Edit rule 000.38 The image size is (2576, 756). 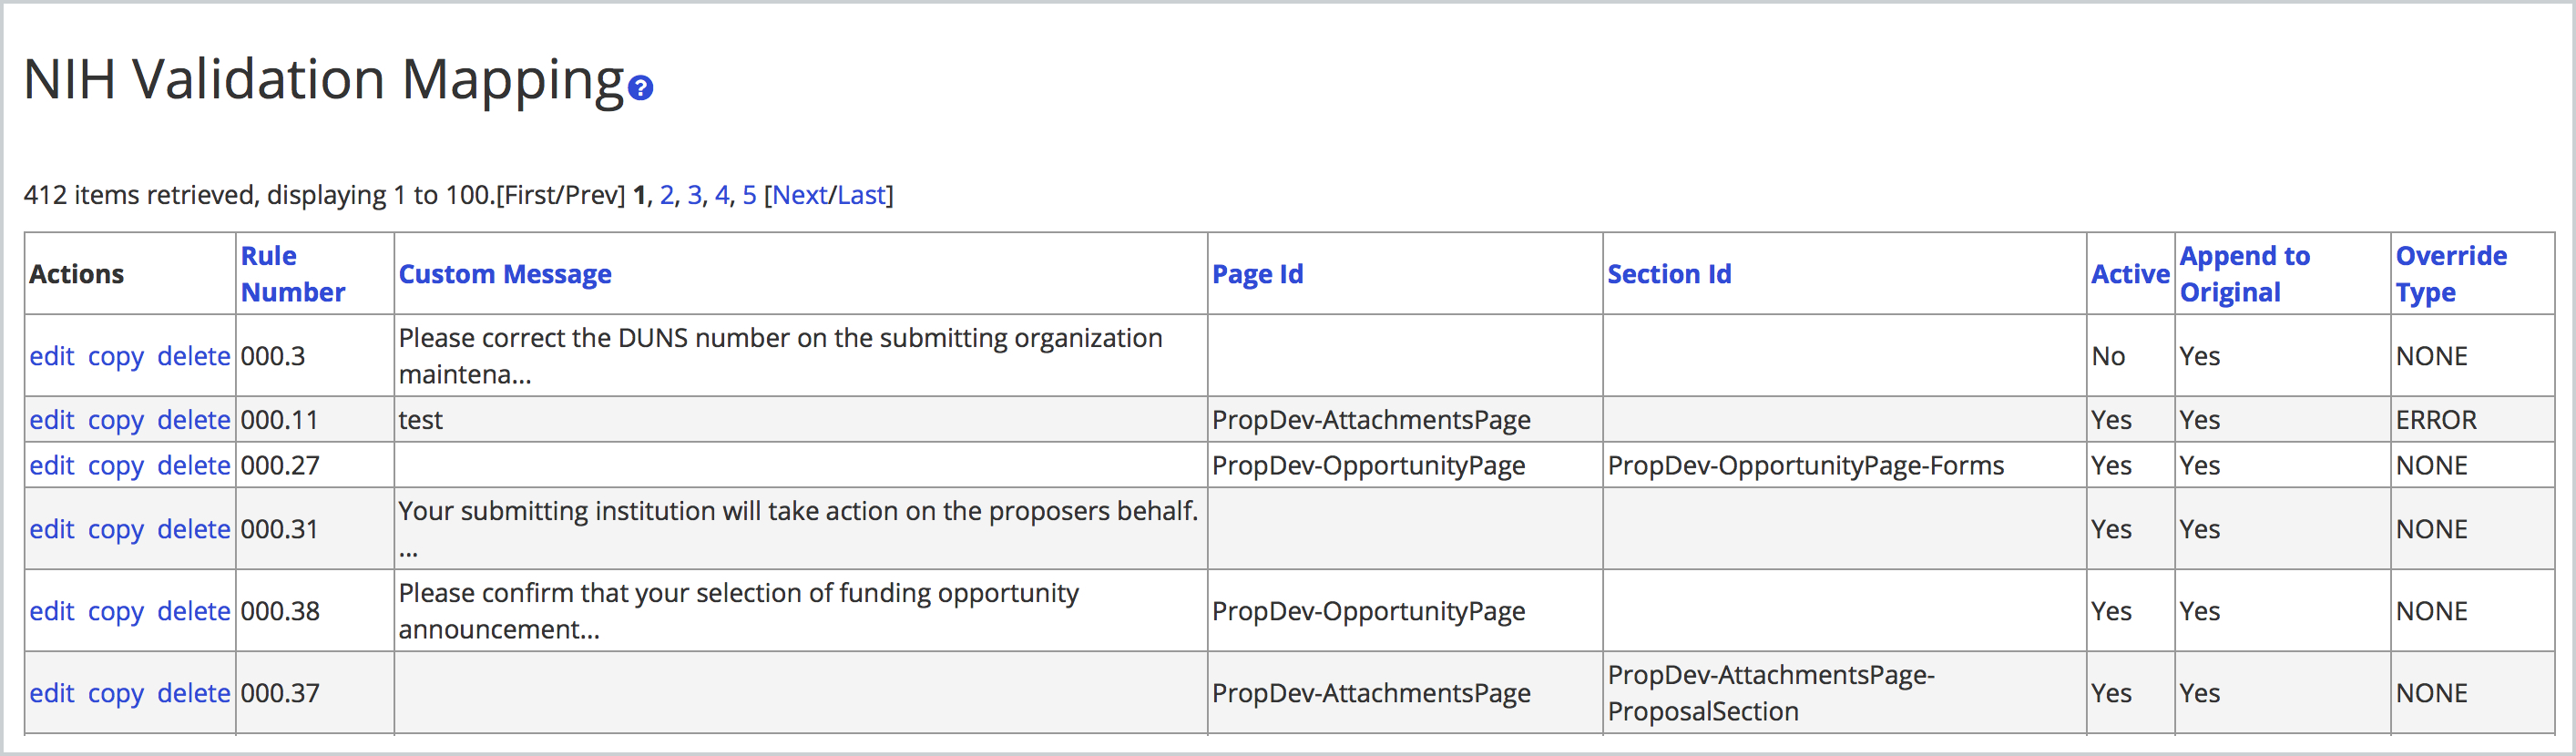[x=53, y=610]
